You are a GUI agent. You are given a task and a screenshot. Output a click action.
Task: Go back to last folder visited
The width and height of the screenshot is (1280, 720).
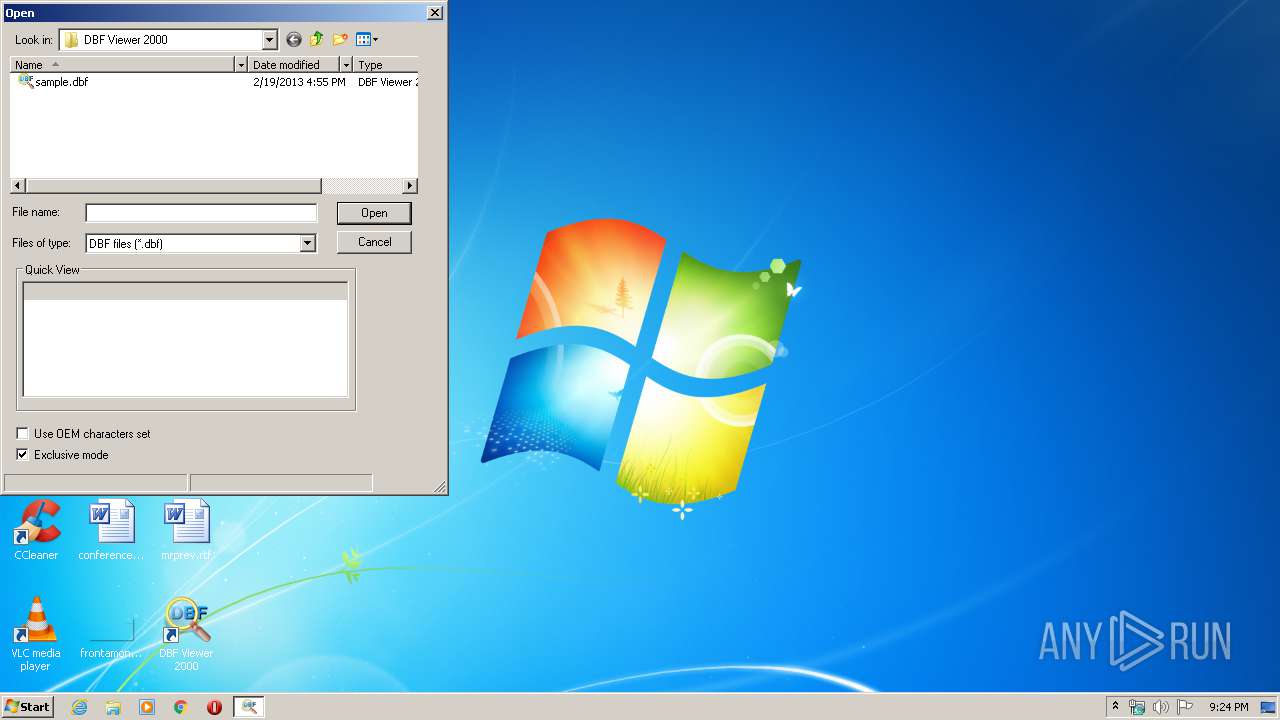(x=293, y=40)
